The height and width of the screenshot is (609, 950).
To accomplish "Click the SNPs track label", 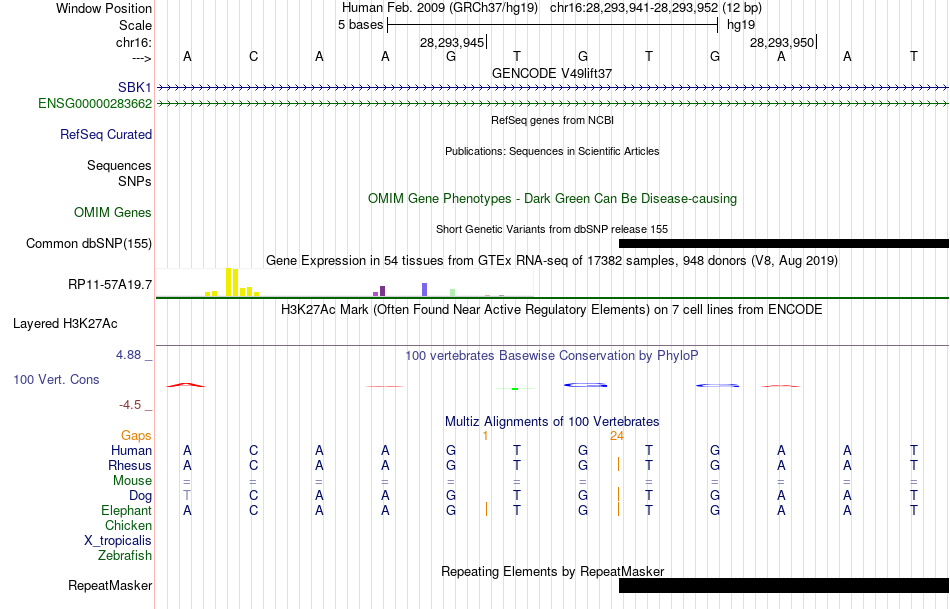I will (x=135, y=181).
